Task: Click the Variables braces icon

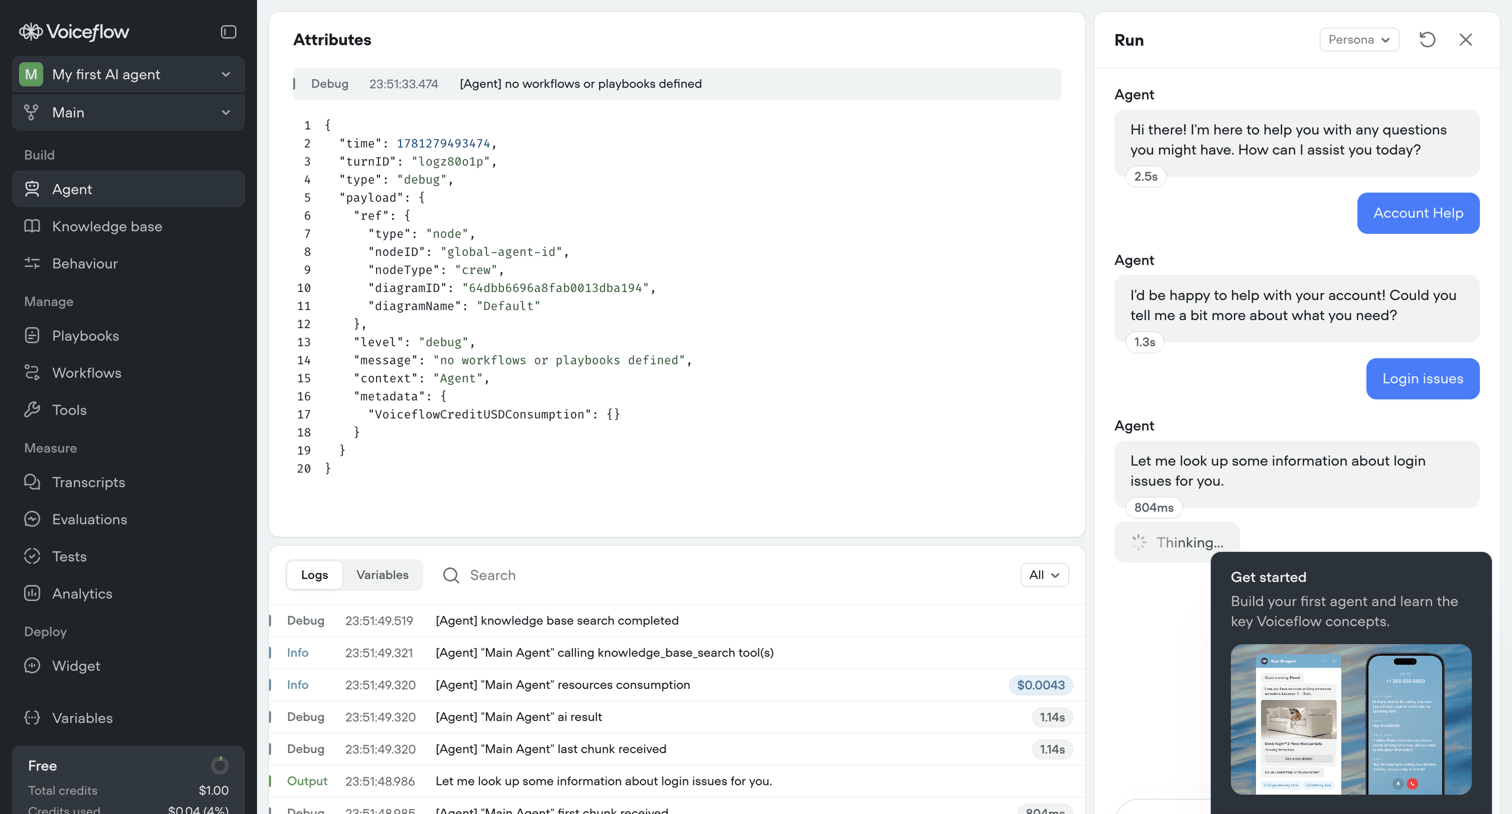Action: (32, 718)
